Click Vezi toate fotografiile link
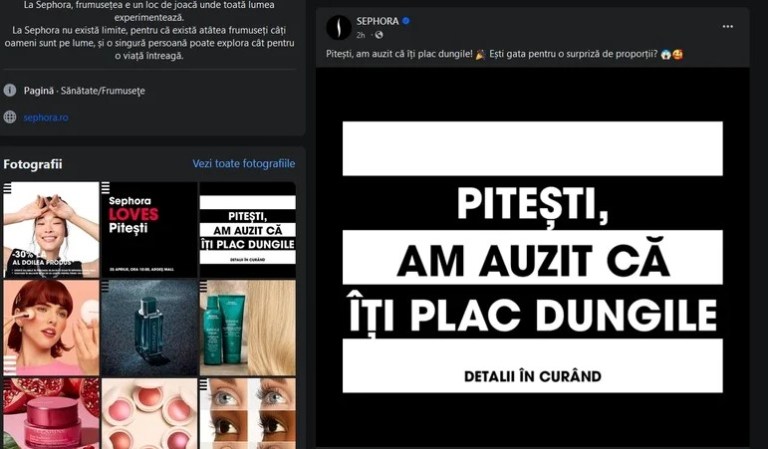This screenshot has width=768, height=449. pos(243,164)
